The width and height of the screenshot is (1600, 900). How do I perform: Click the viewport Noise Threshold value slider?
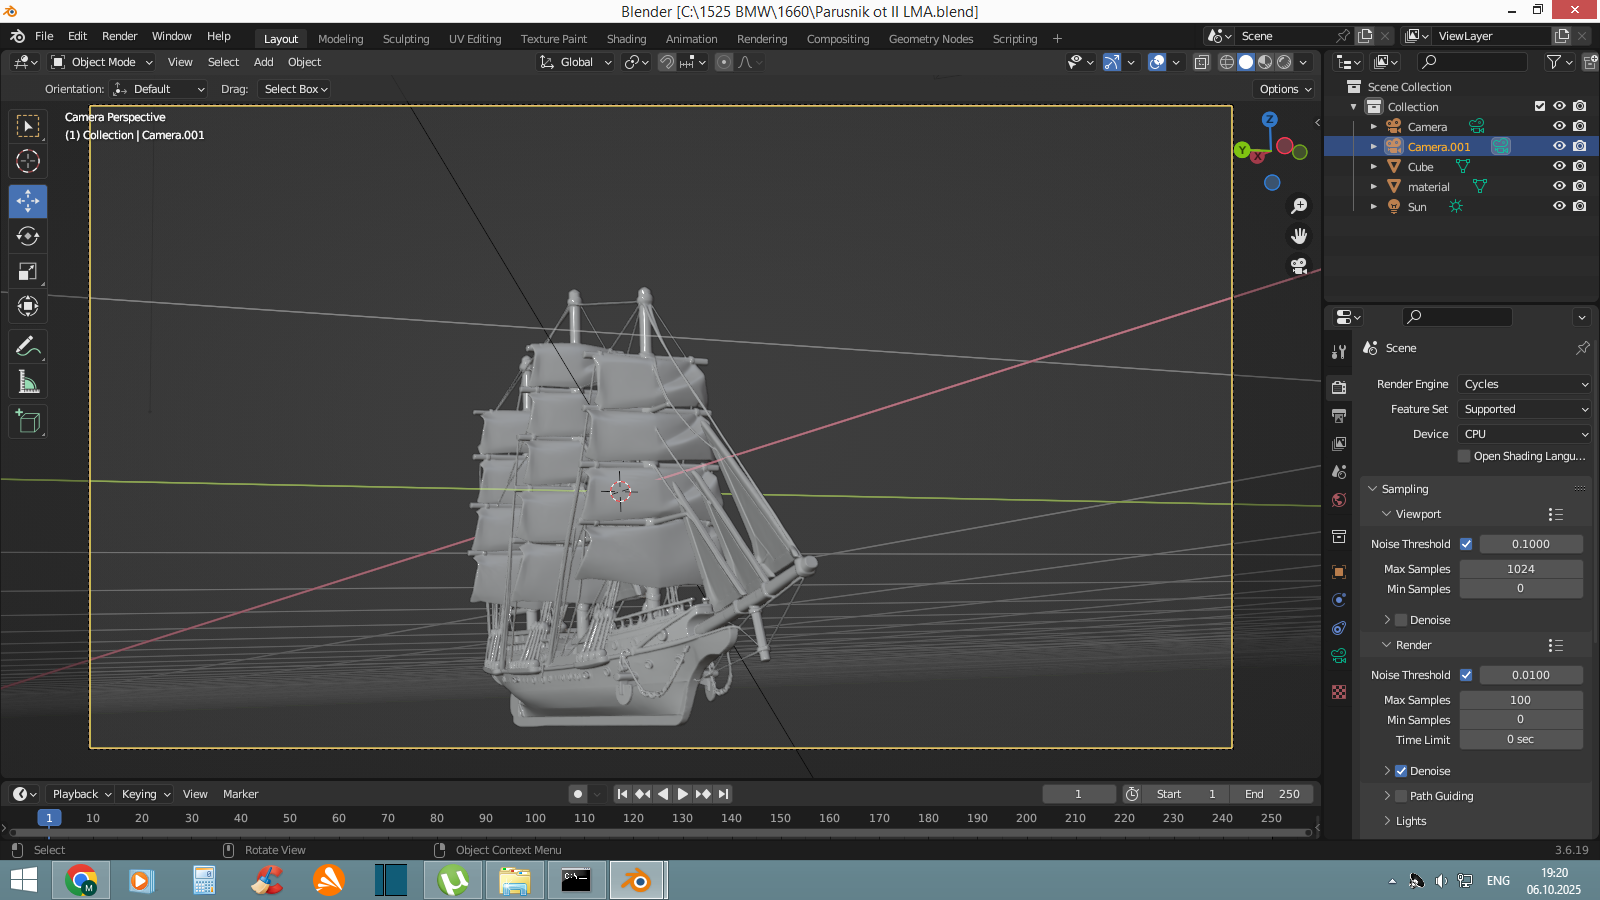point(1530,544)
